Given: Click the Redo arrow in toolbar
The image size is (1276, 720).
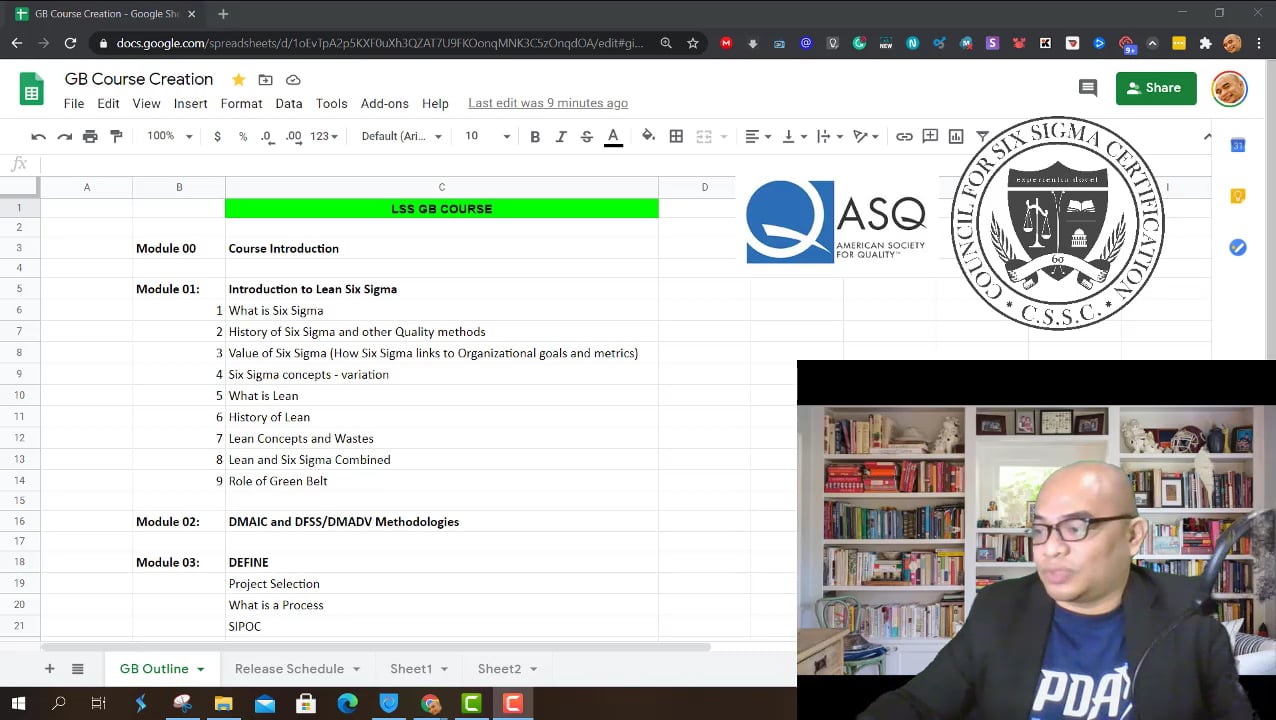Looking at the screenshot, I should click(64, 136).
